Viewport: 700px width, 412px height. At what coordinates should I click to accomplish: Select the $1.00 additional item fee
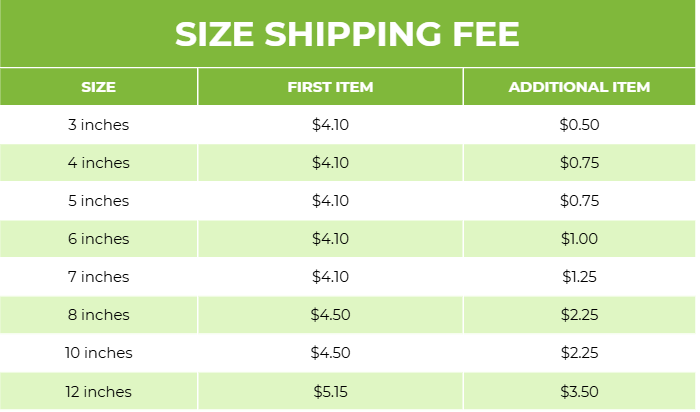[x=579, y=239]
